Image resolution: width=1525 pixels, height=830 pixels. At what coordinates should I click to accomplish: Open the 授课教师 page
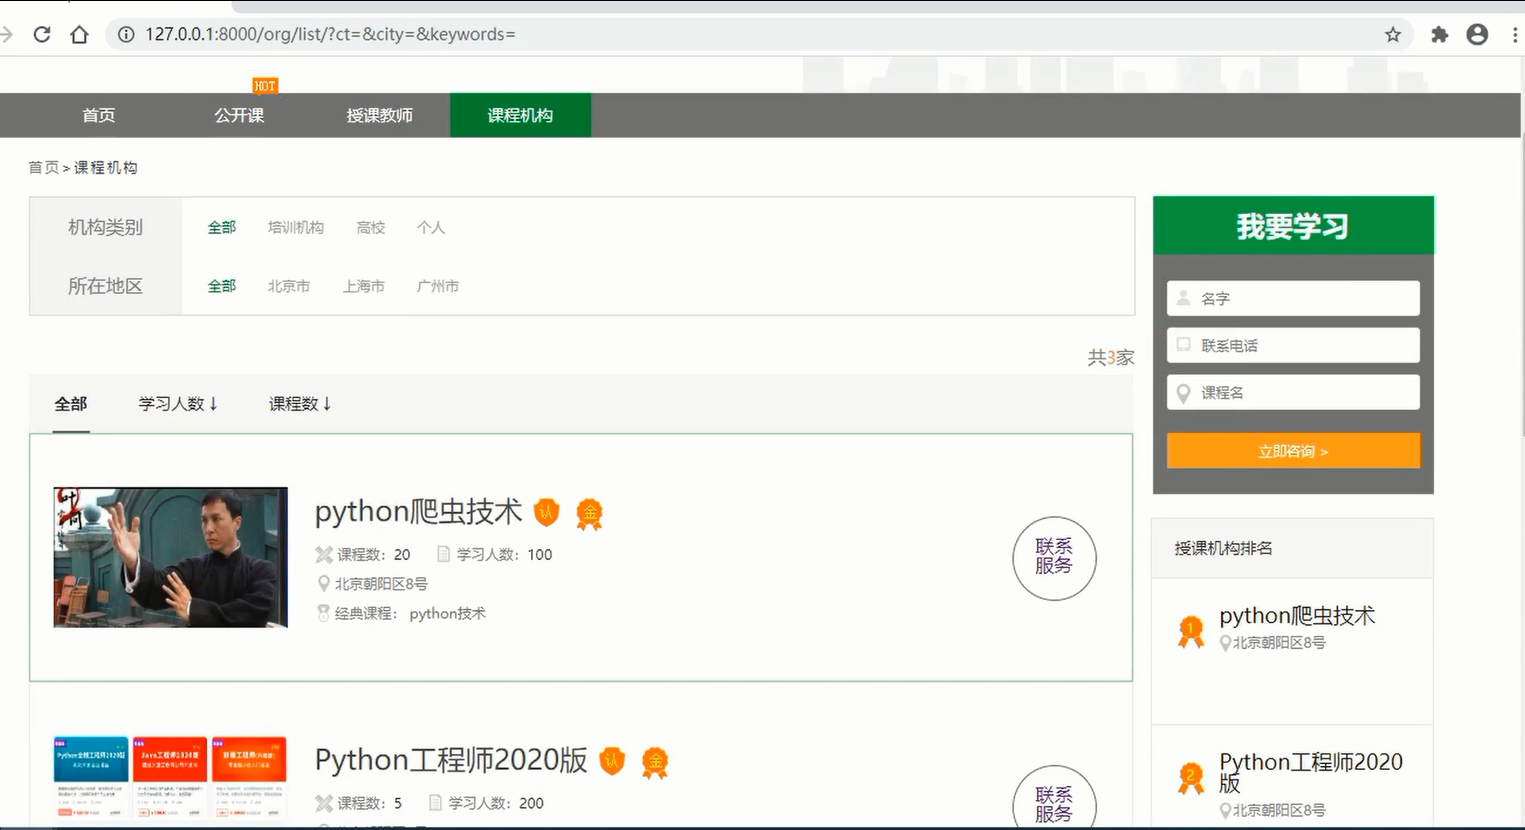(x=379, y=115)
